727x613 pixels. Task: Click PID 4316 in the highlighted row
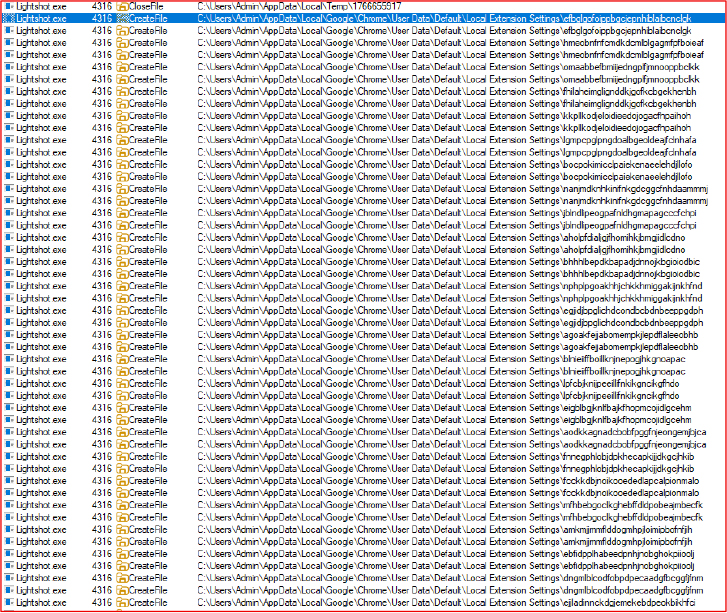tap(102, 19)
